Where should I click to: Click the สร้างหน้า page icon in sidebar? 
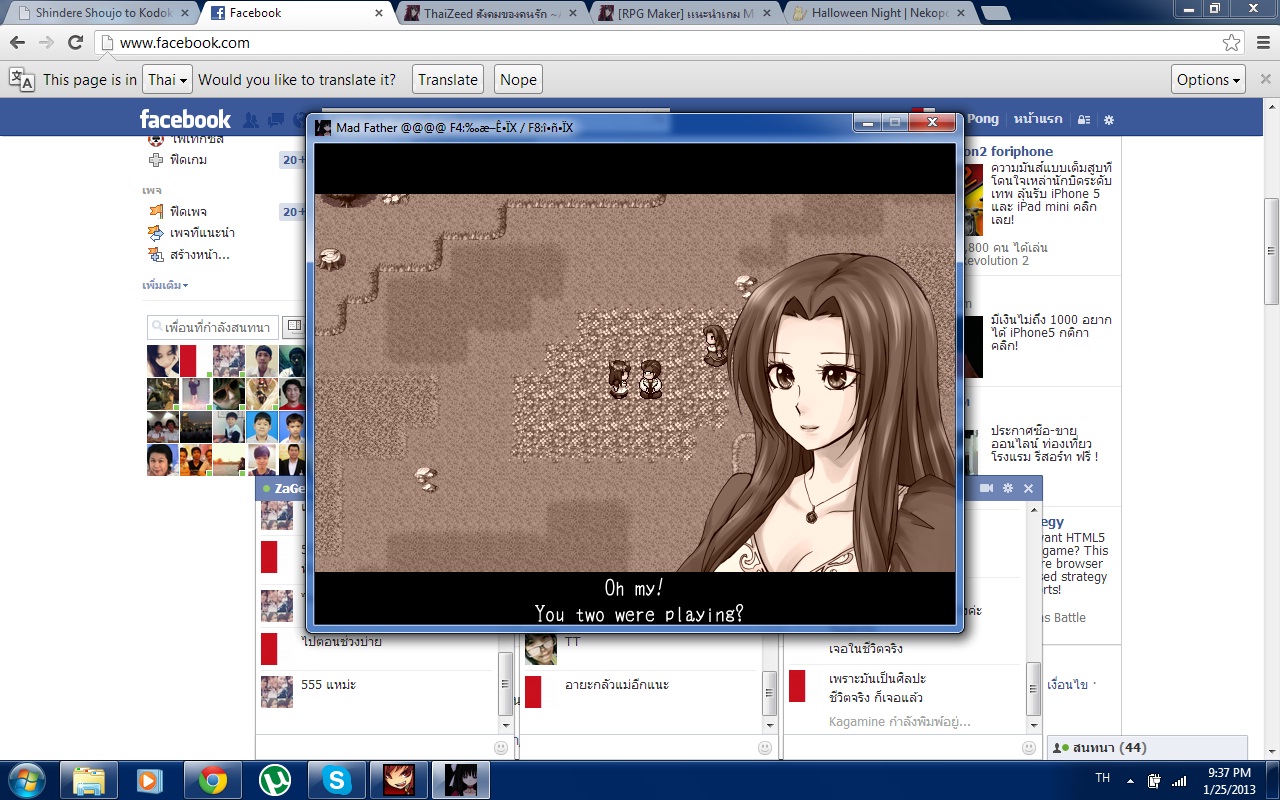155,255
